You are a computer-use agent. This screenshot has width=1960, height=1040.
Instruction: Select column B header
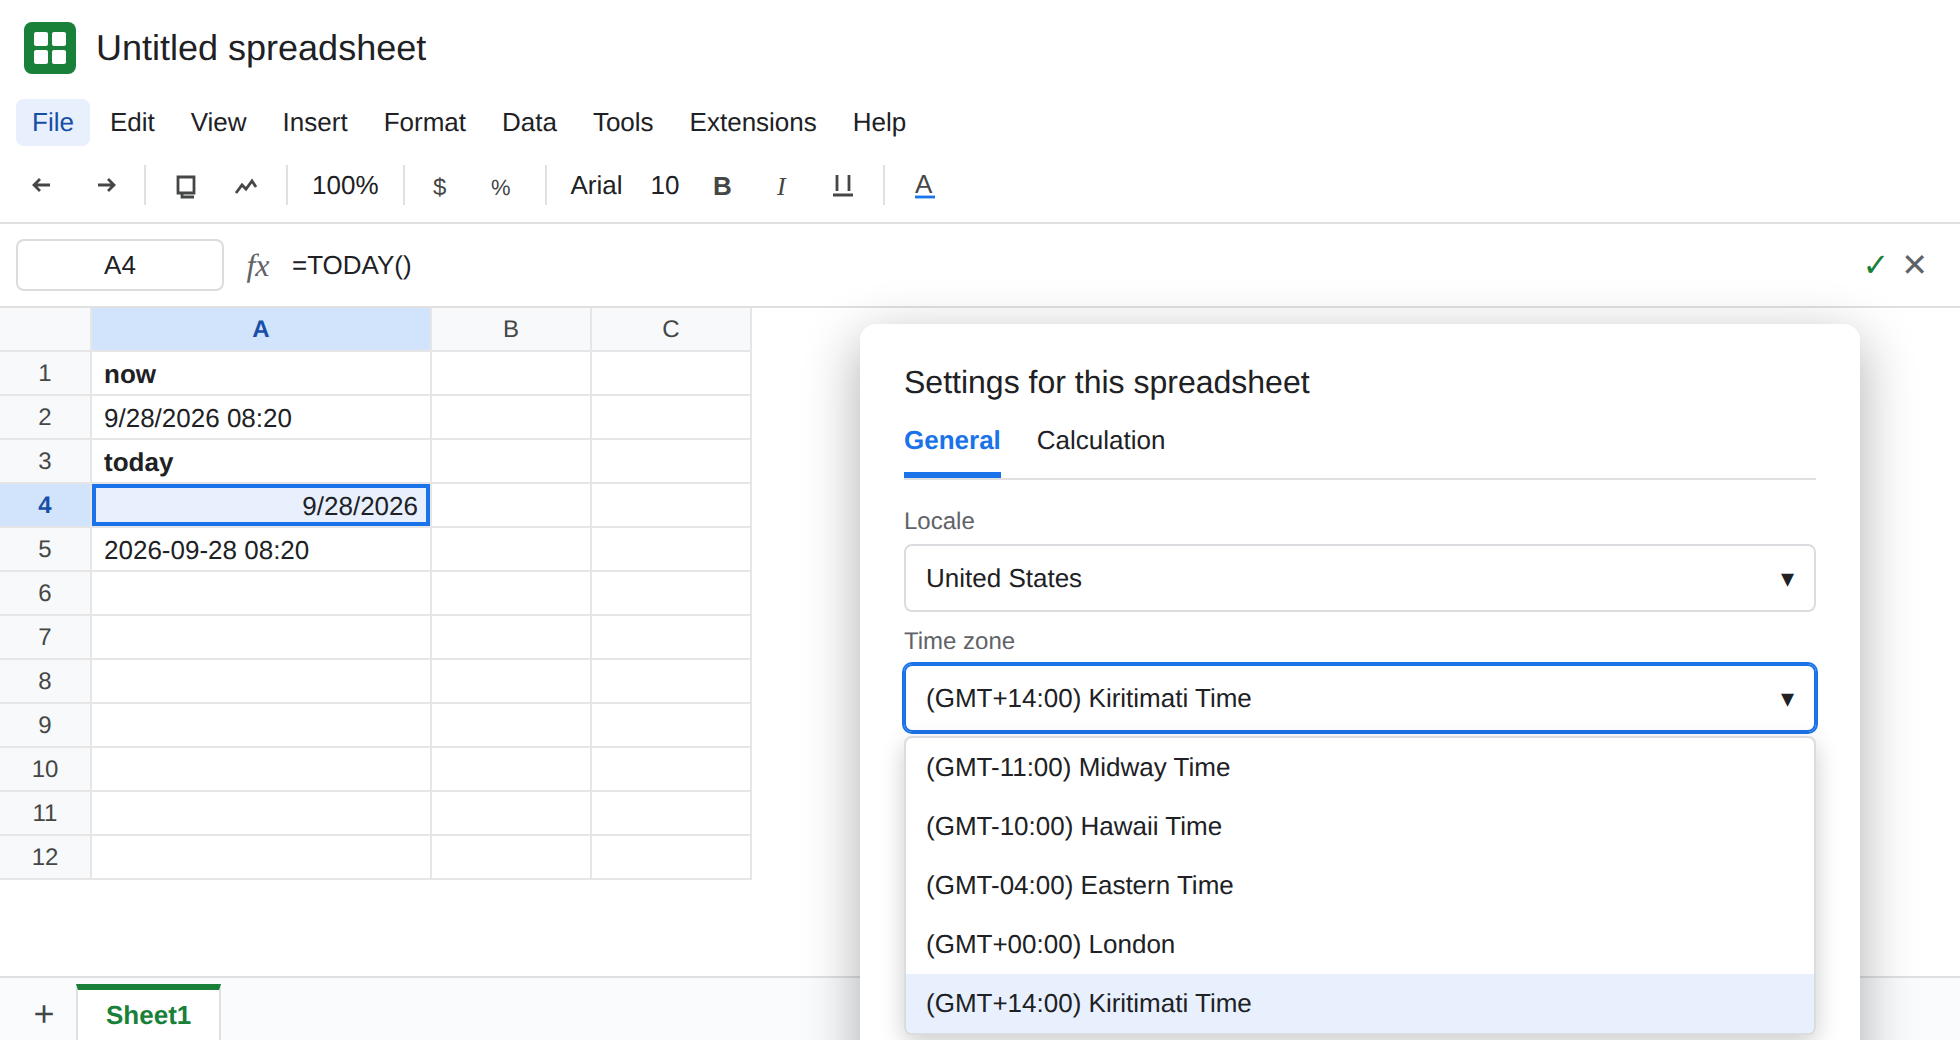click(511, 330)
